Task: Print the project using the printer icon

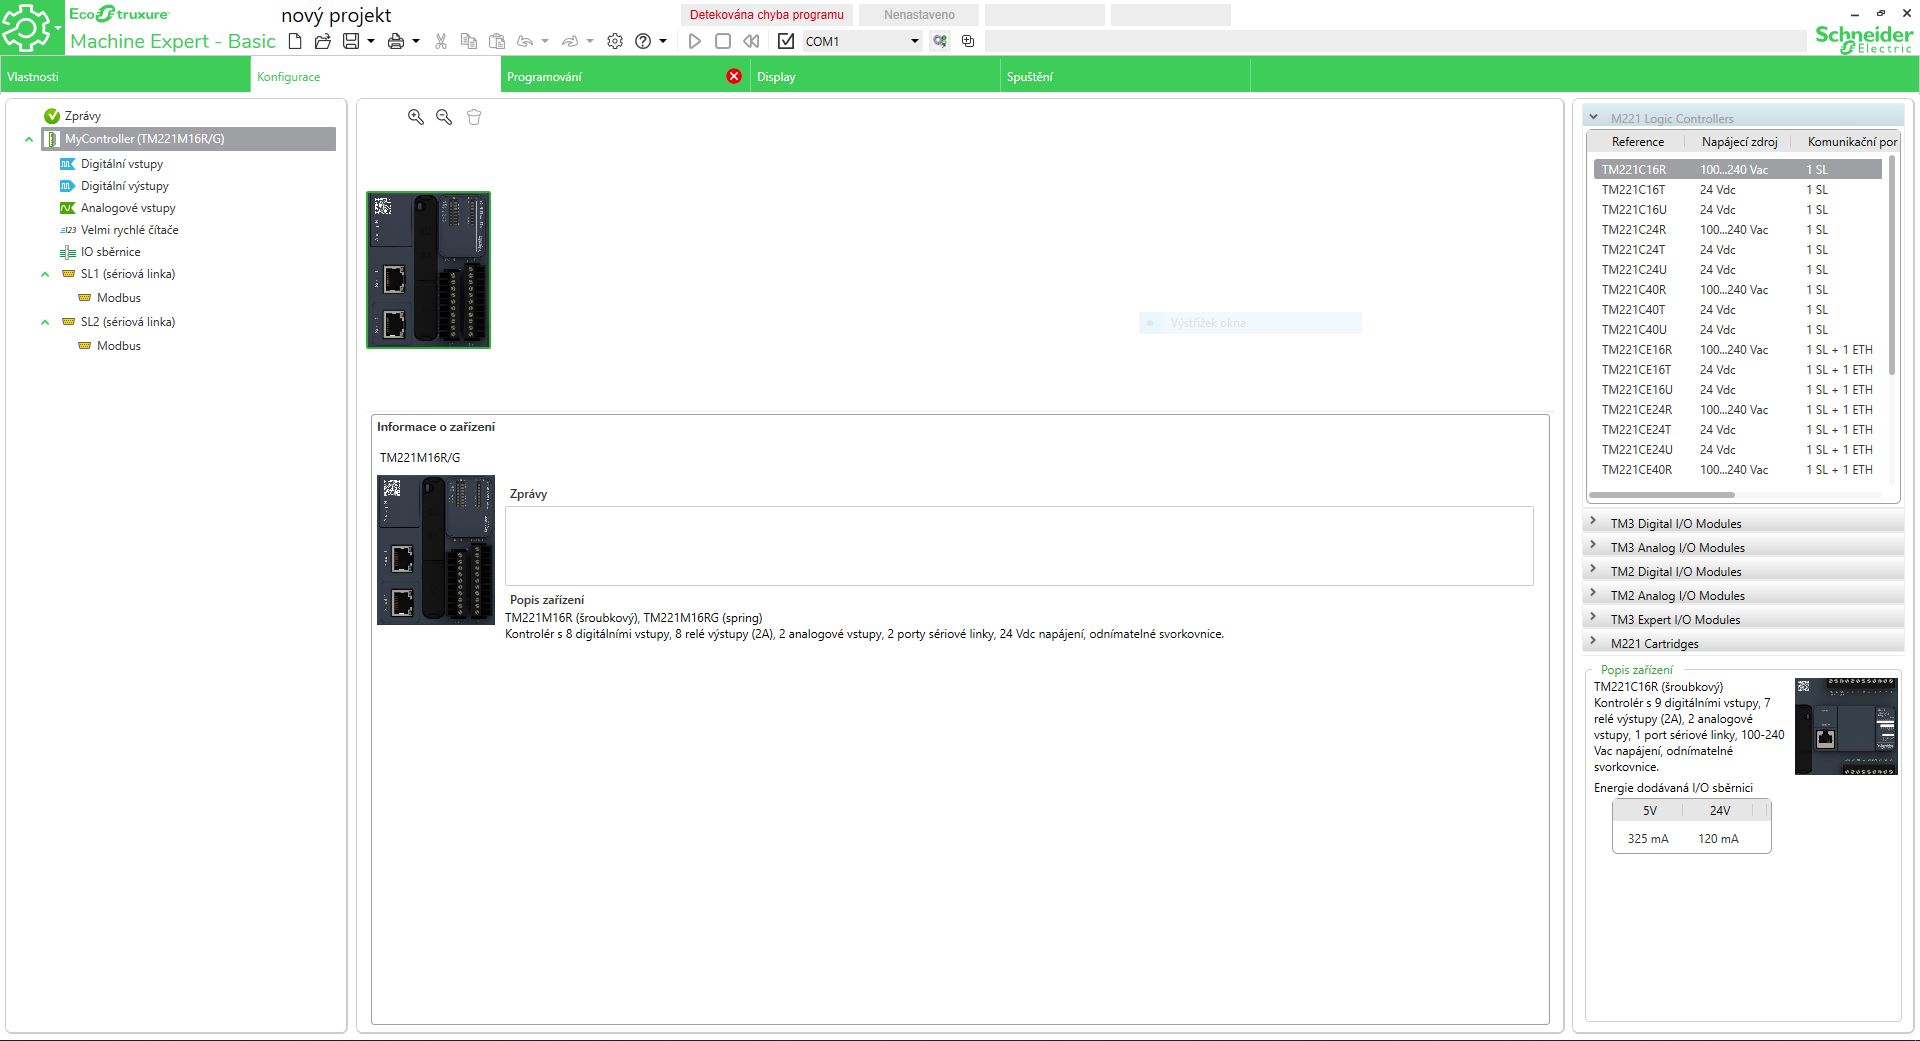Action: pyautogui.click(x=396, y=41)
